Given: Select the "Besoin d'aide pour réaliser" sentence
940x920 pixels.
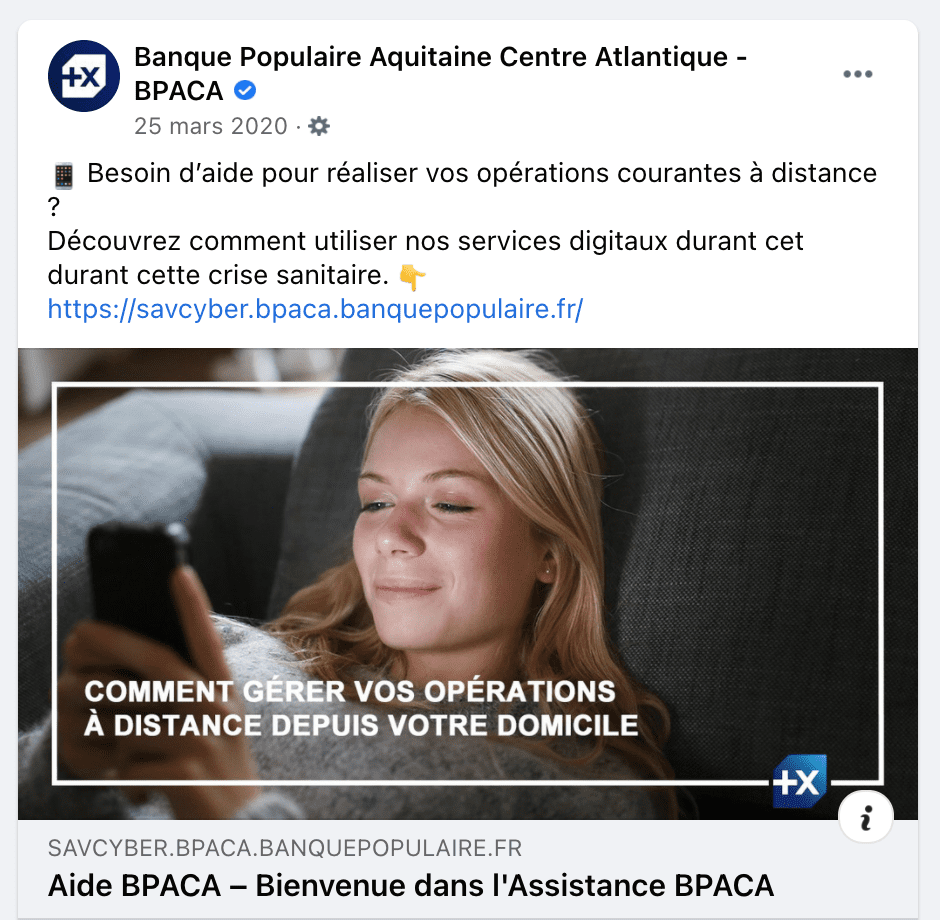Looking at the screenshot, I should pyautogui.click(x=482, y=174).
